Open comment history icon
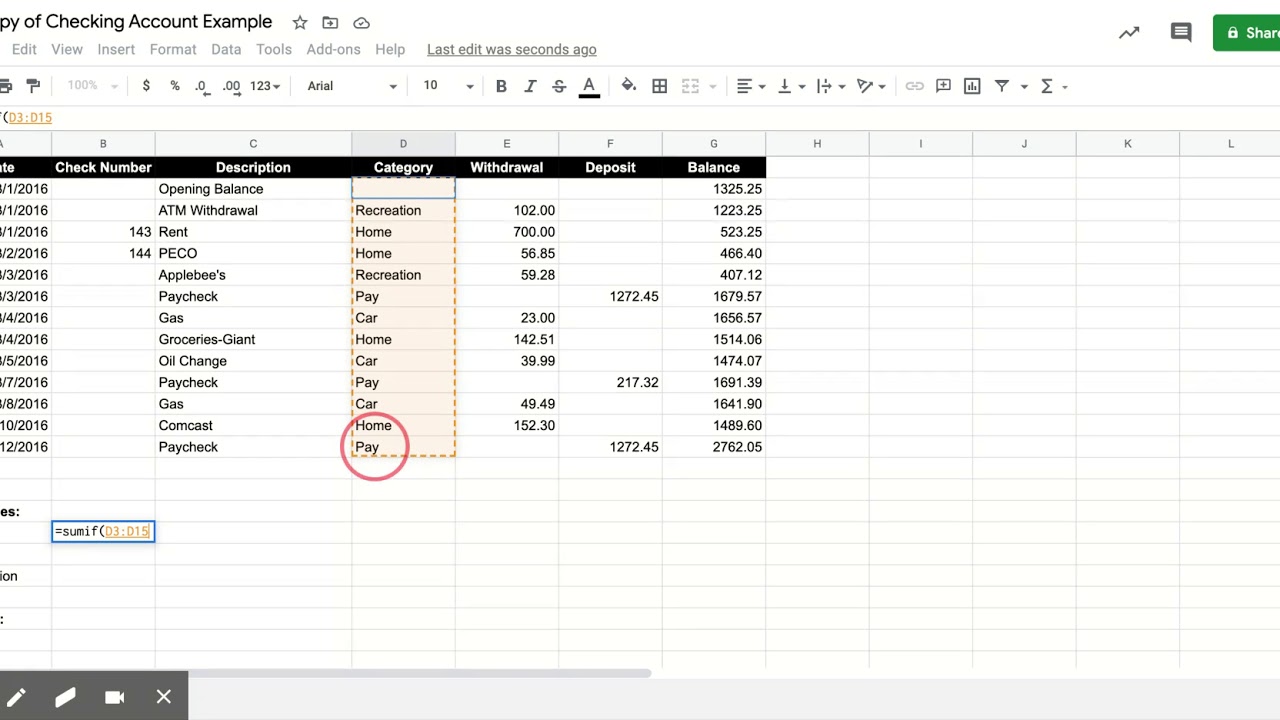 pyautogui.click(x=1181, y=33)
